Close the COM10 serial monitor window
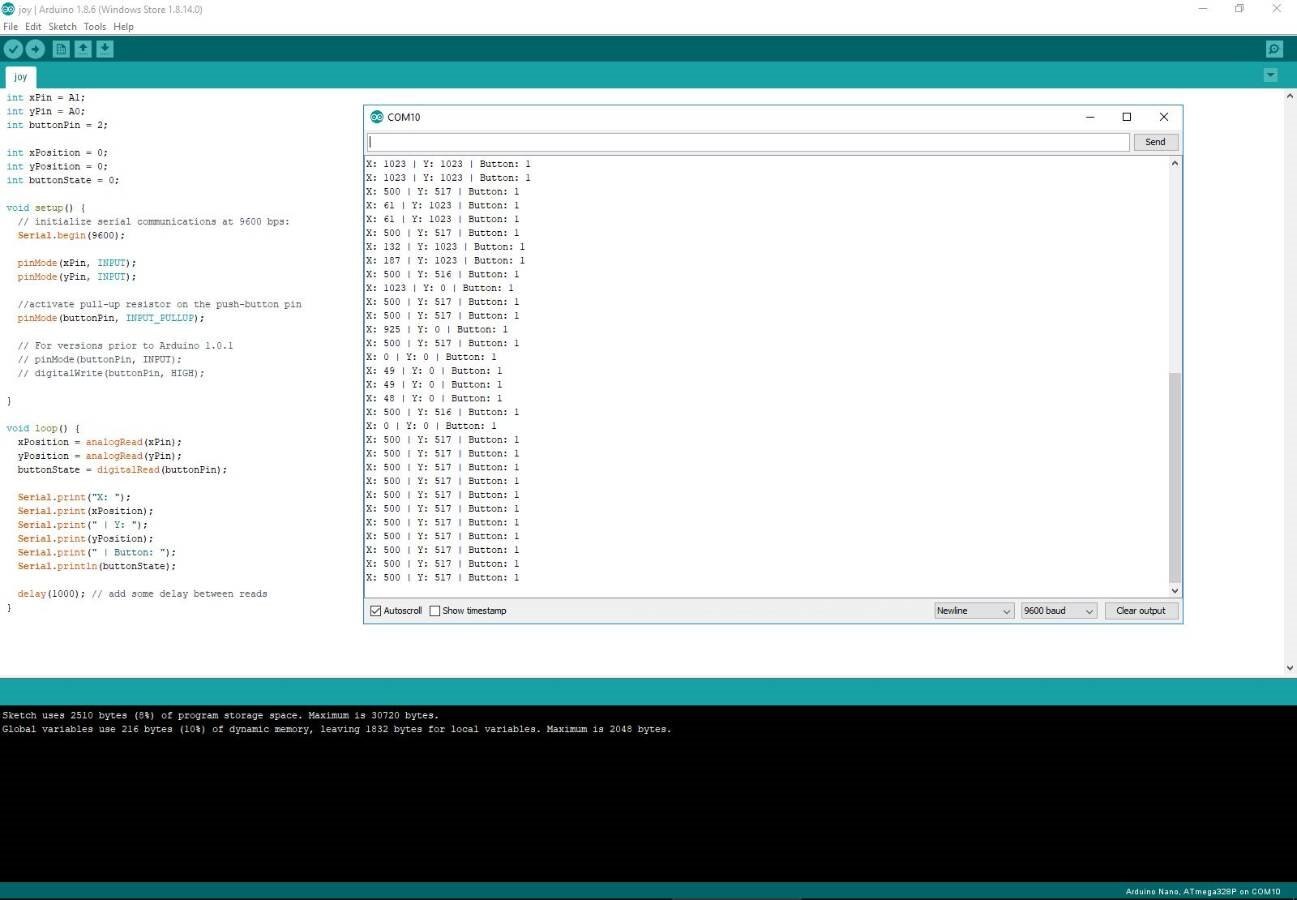 pyautogui.click(x=1164, y=117)
